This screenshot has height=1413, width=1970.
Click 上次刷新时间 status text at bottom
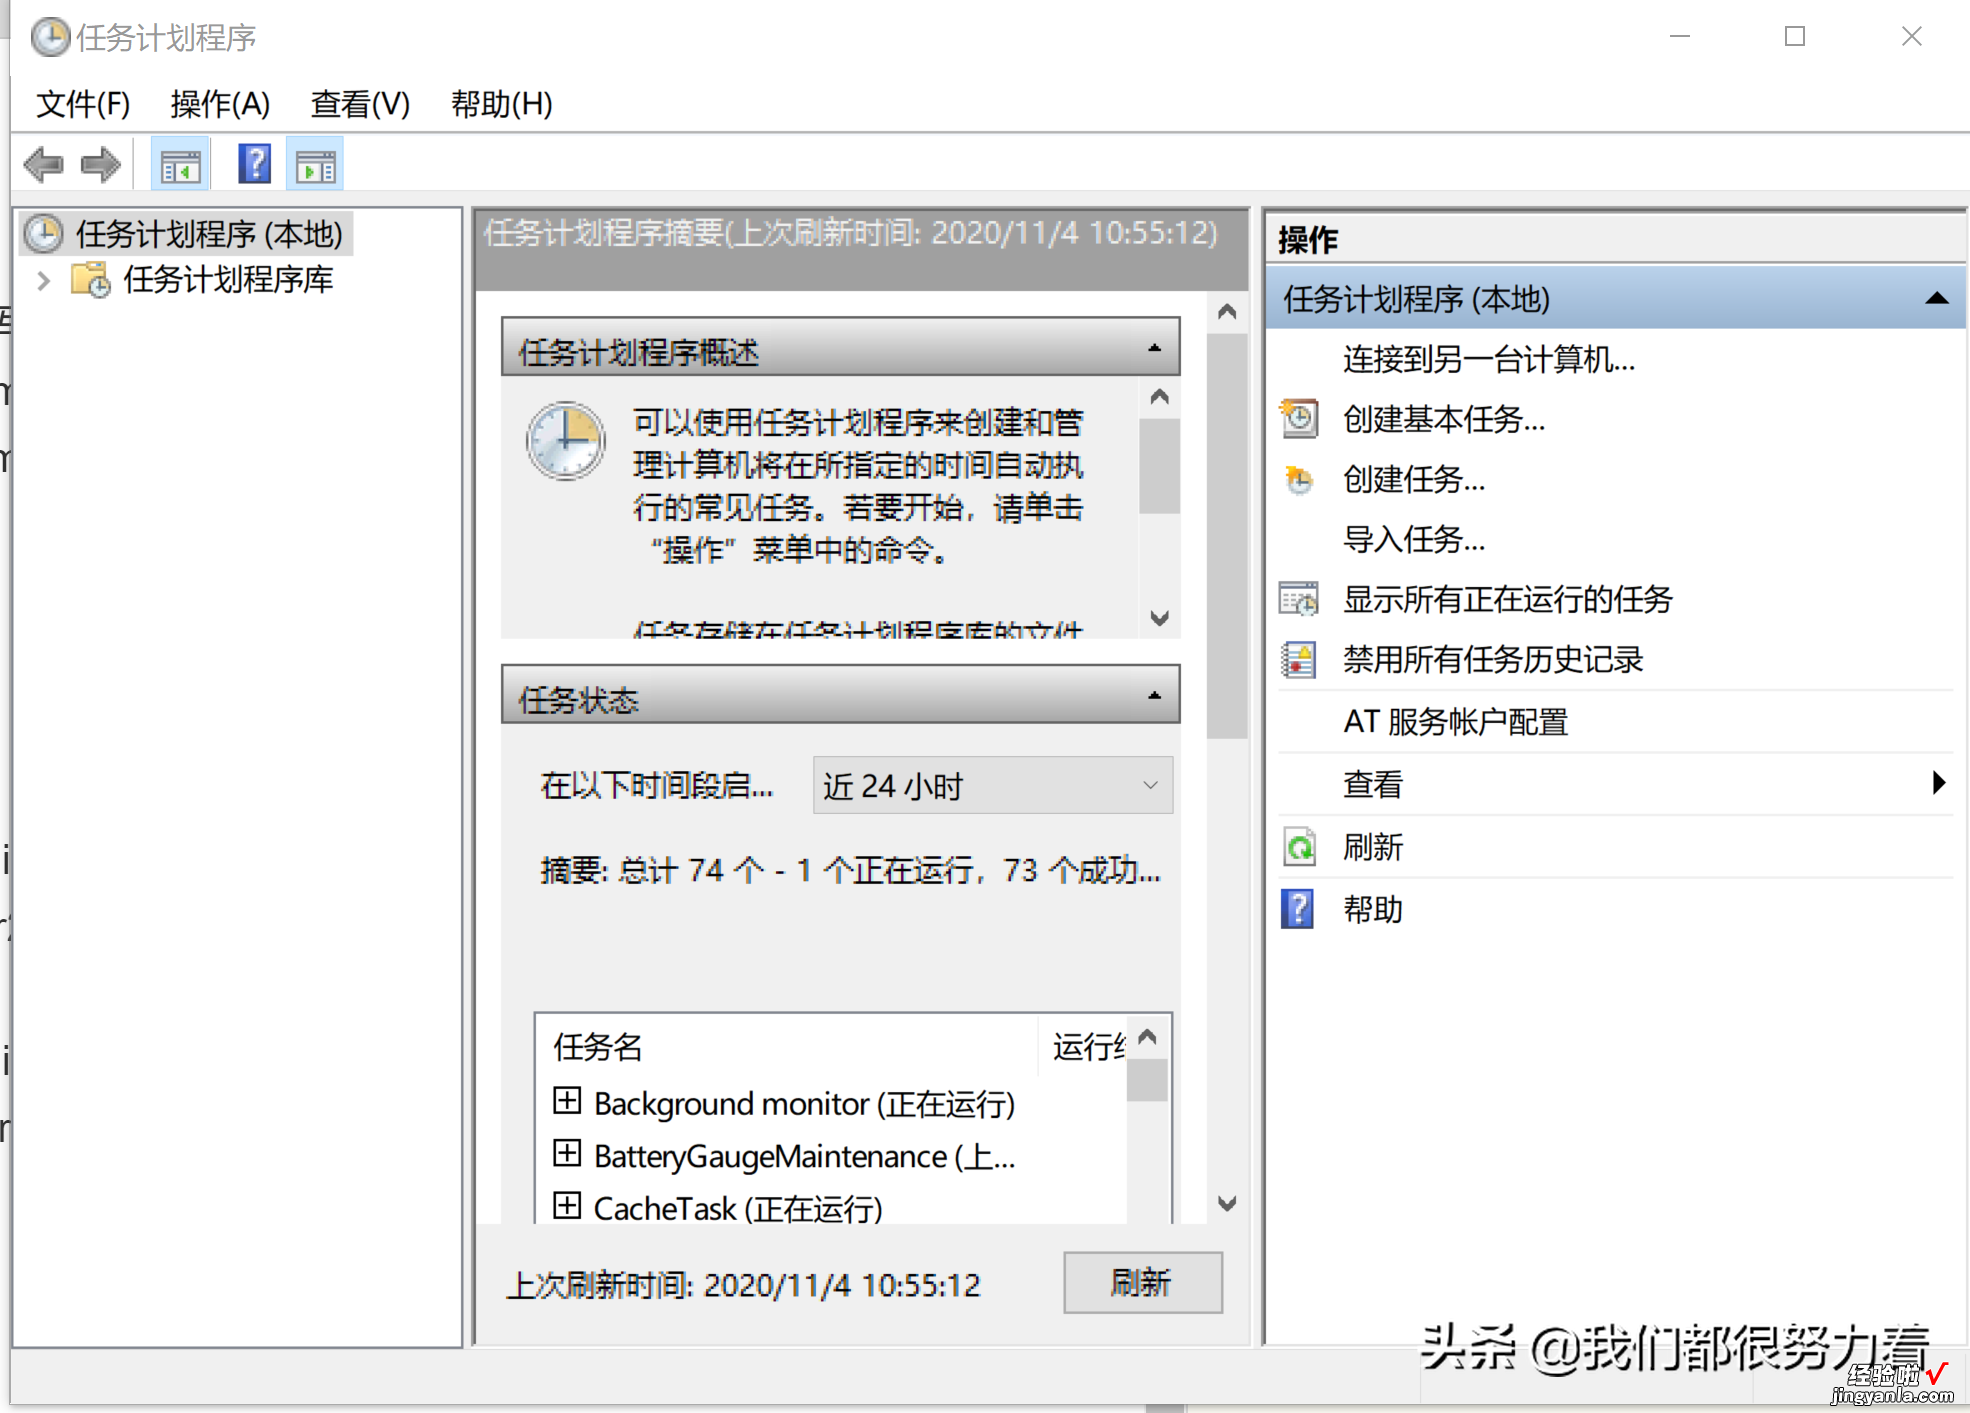click(744, 1284)
